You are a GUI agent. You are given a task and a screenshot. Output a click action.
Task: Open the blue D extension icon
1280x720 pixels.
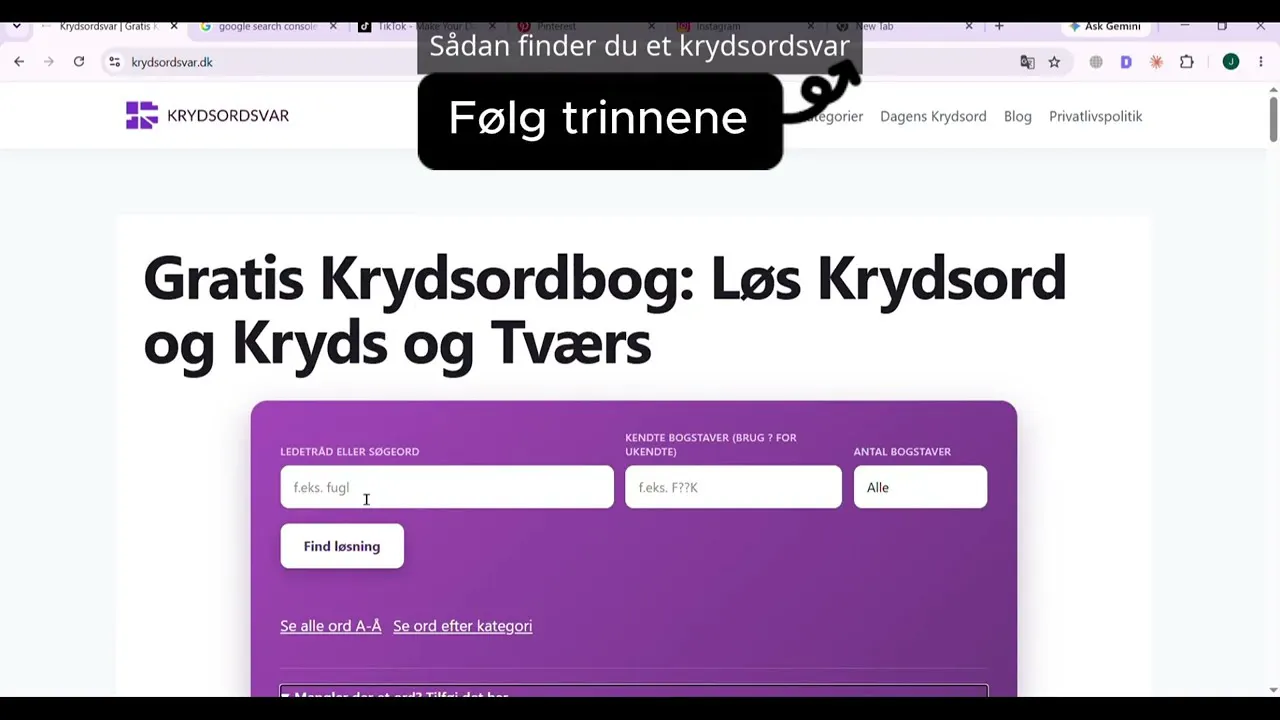click(x=1126, y=62)
